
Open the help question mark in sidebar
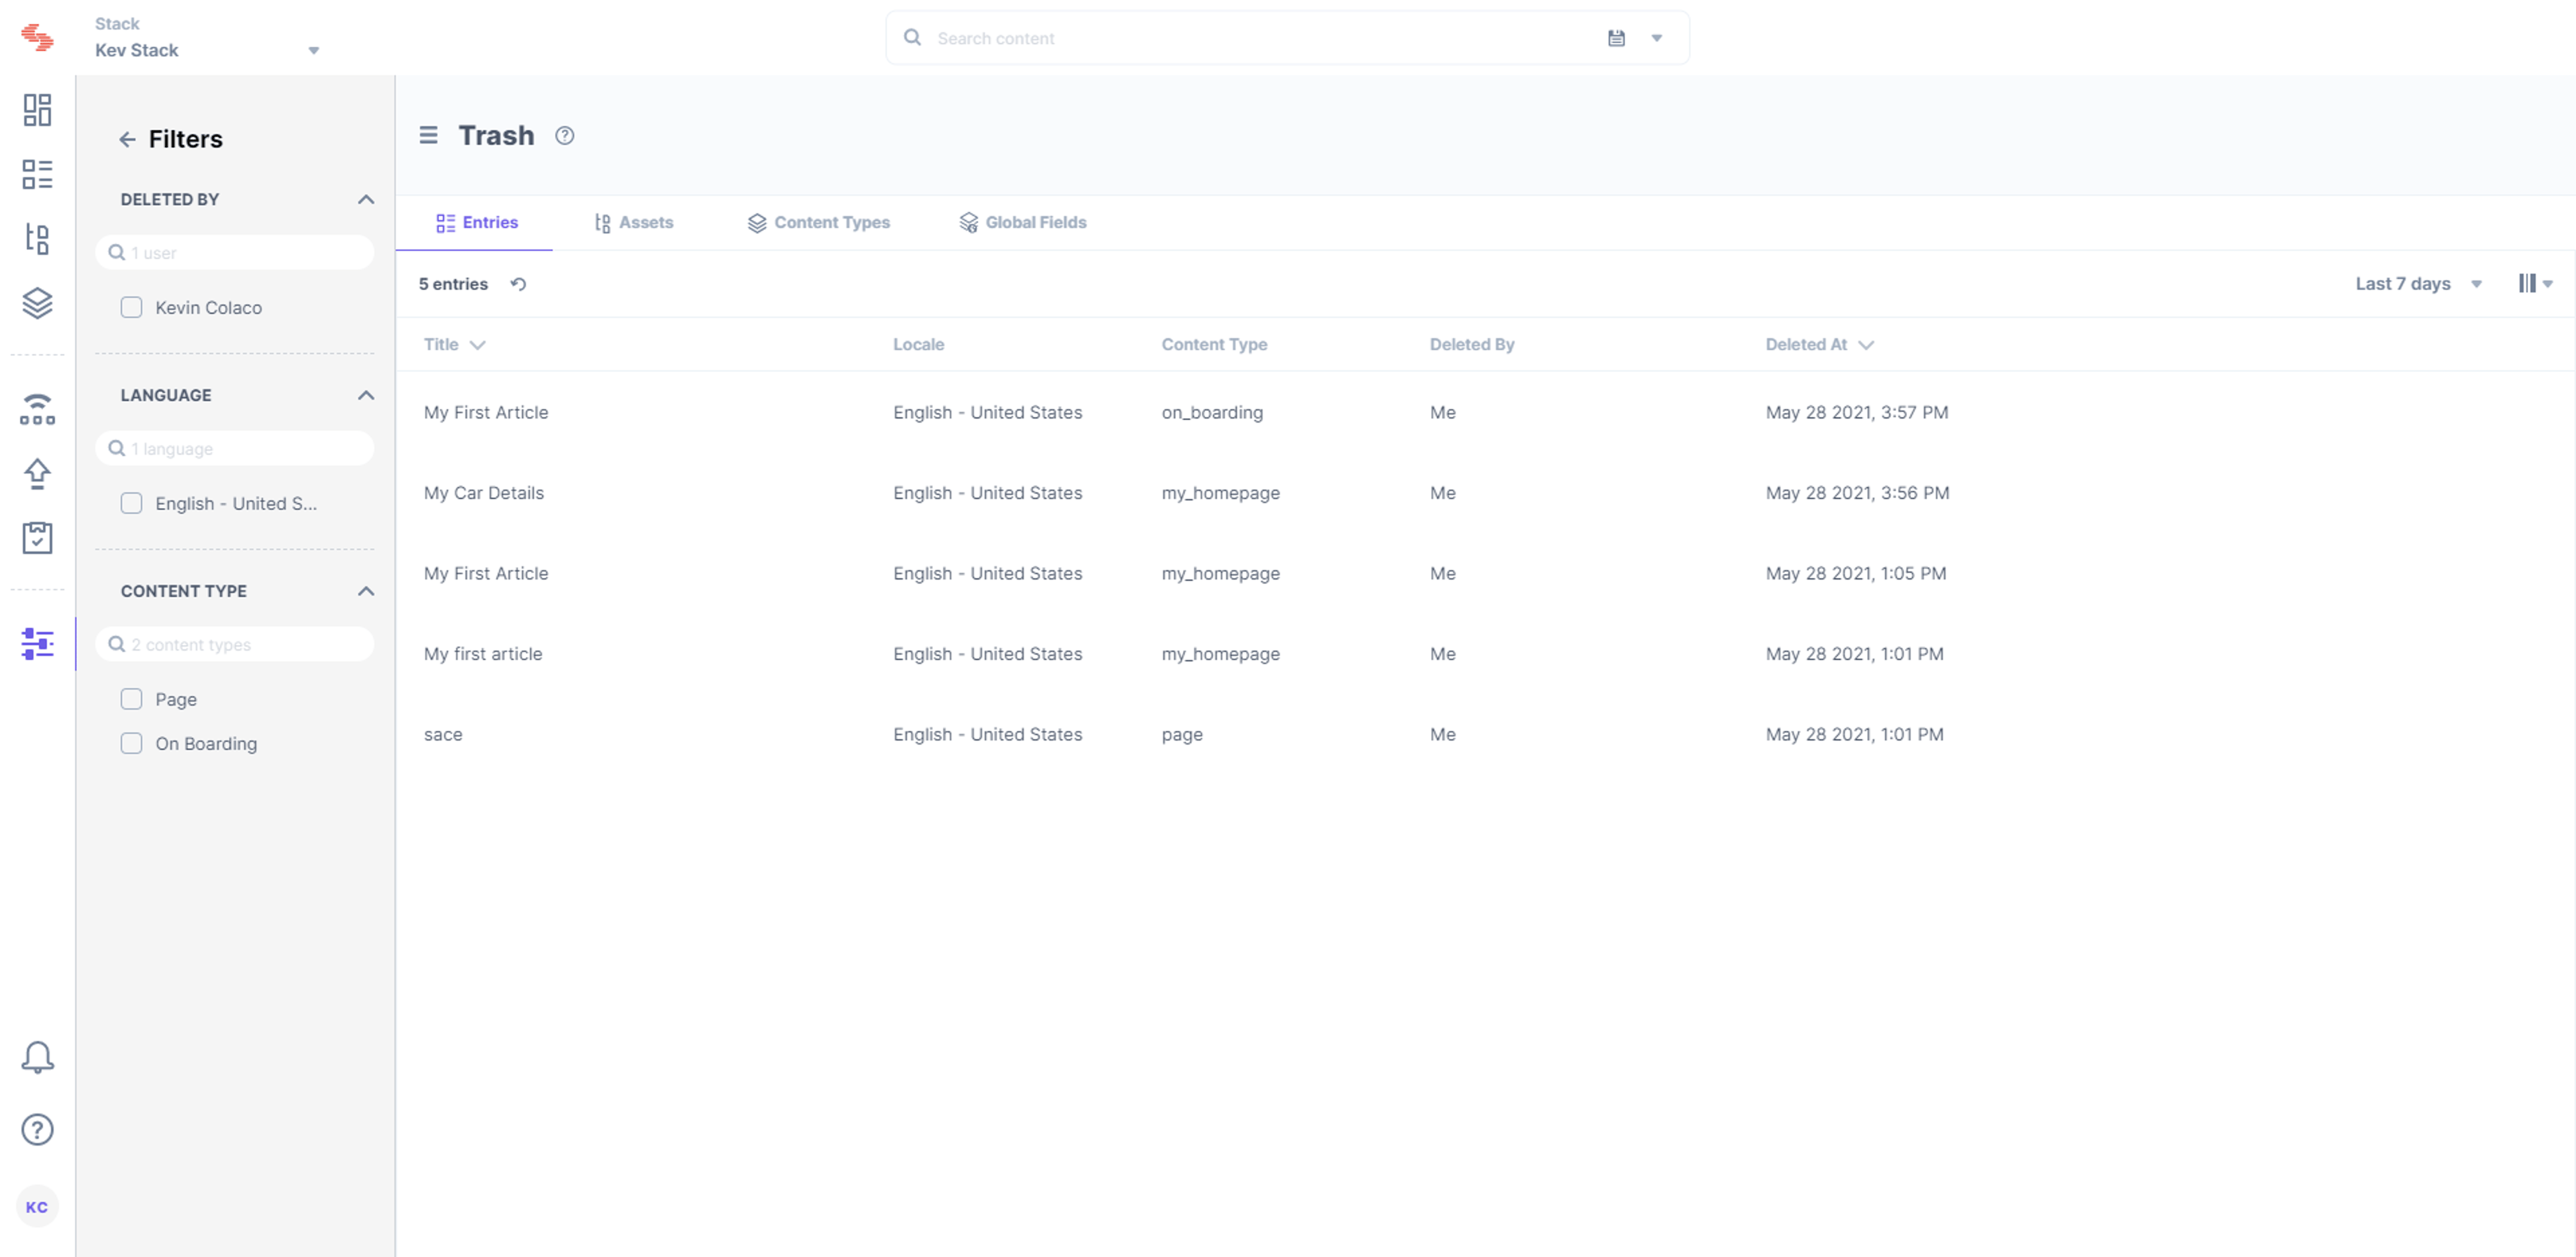(x=37, y=1129)
